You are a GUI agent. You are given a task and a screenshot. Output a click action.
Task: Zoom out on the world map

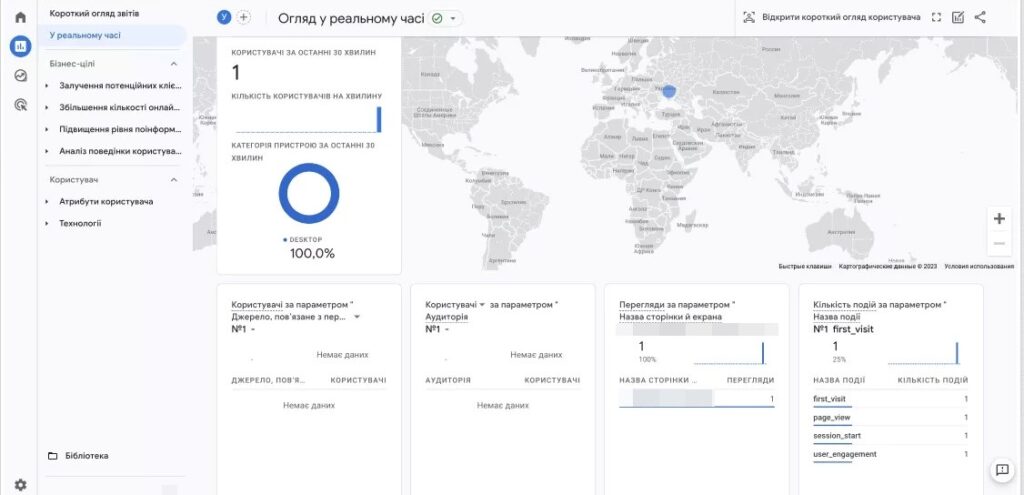click(x=999, y=244)
